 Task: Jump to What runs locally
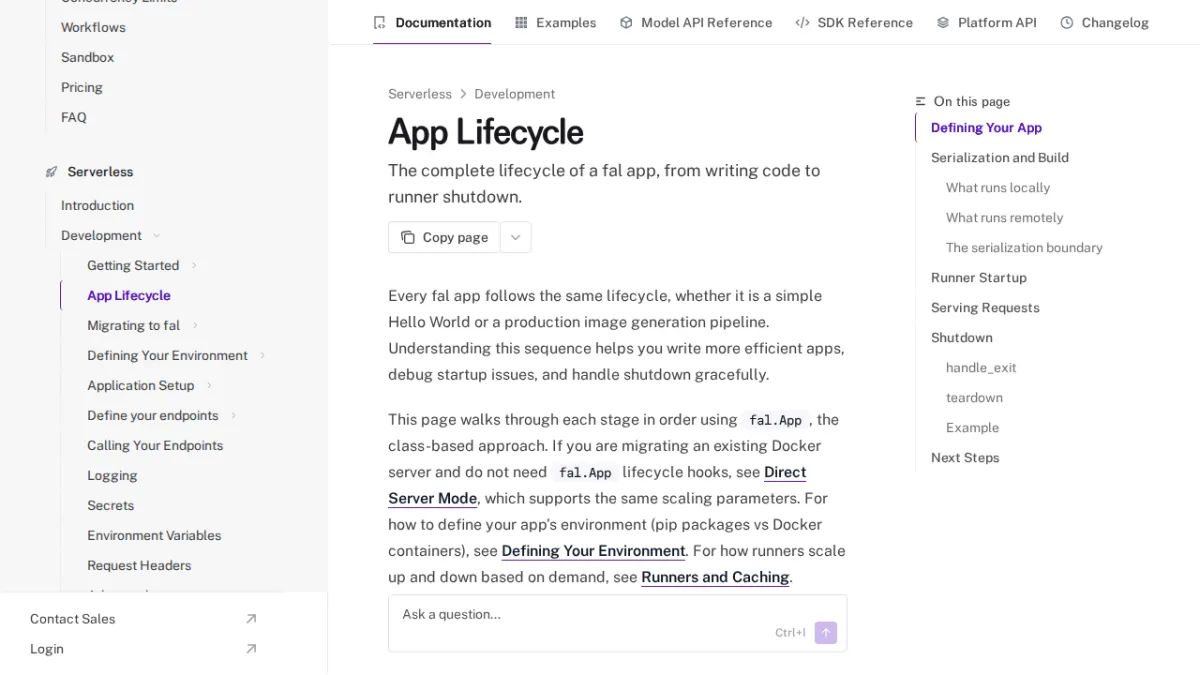[x=998, y=187]
